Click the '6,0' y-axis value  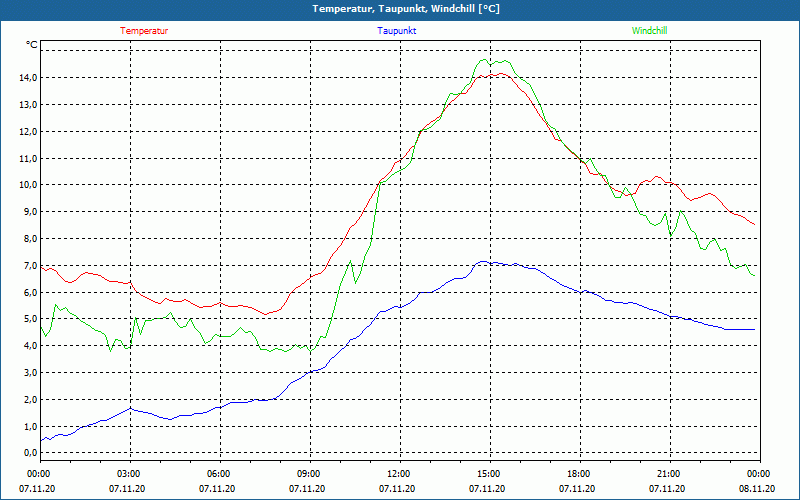coord(30,293)
